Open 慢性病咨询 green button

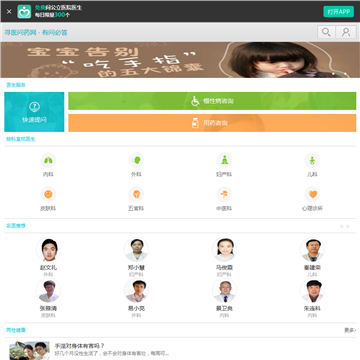(x=212, y=101)
